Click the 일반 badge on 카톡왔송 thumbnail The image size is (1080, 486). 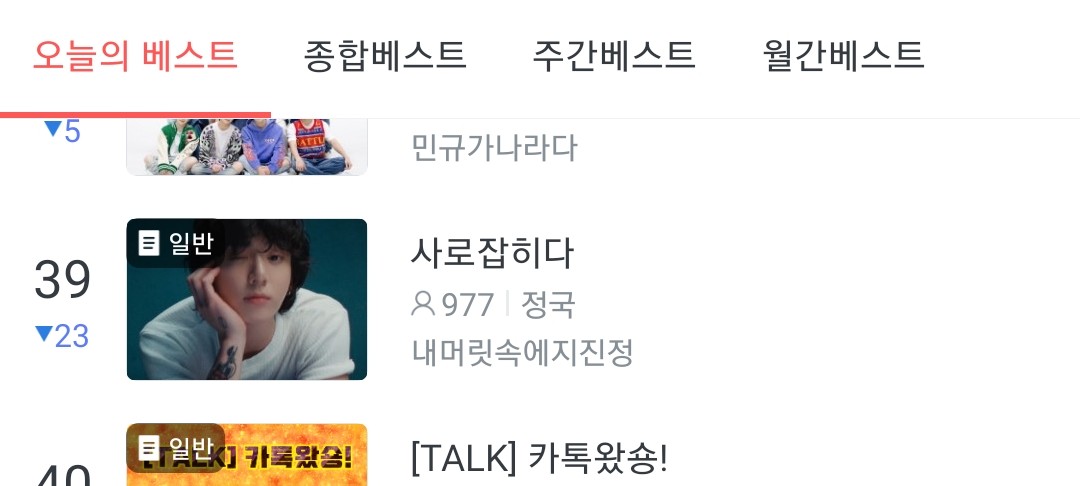point(176,448)
